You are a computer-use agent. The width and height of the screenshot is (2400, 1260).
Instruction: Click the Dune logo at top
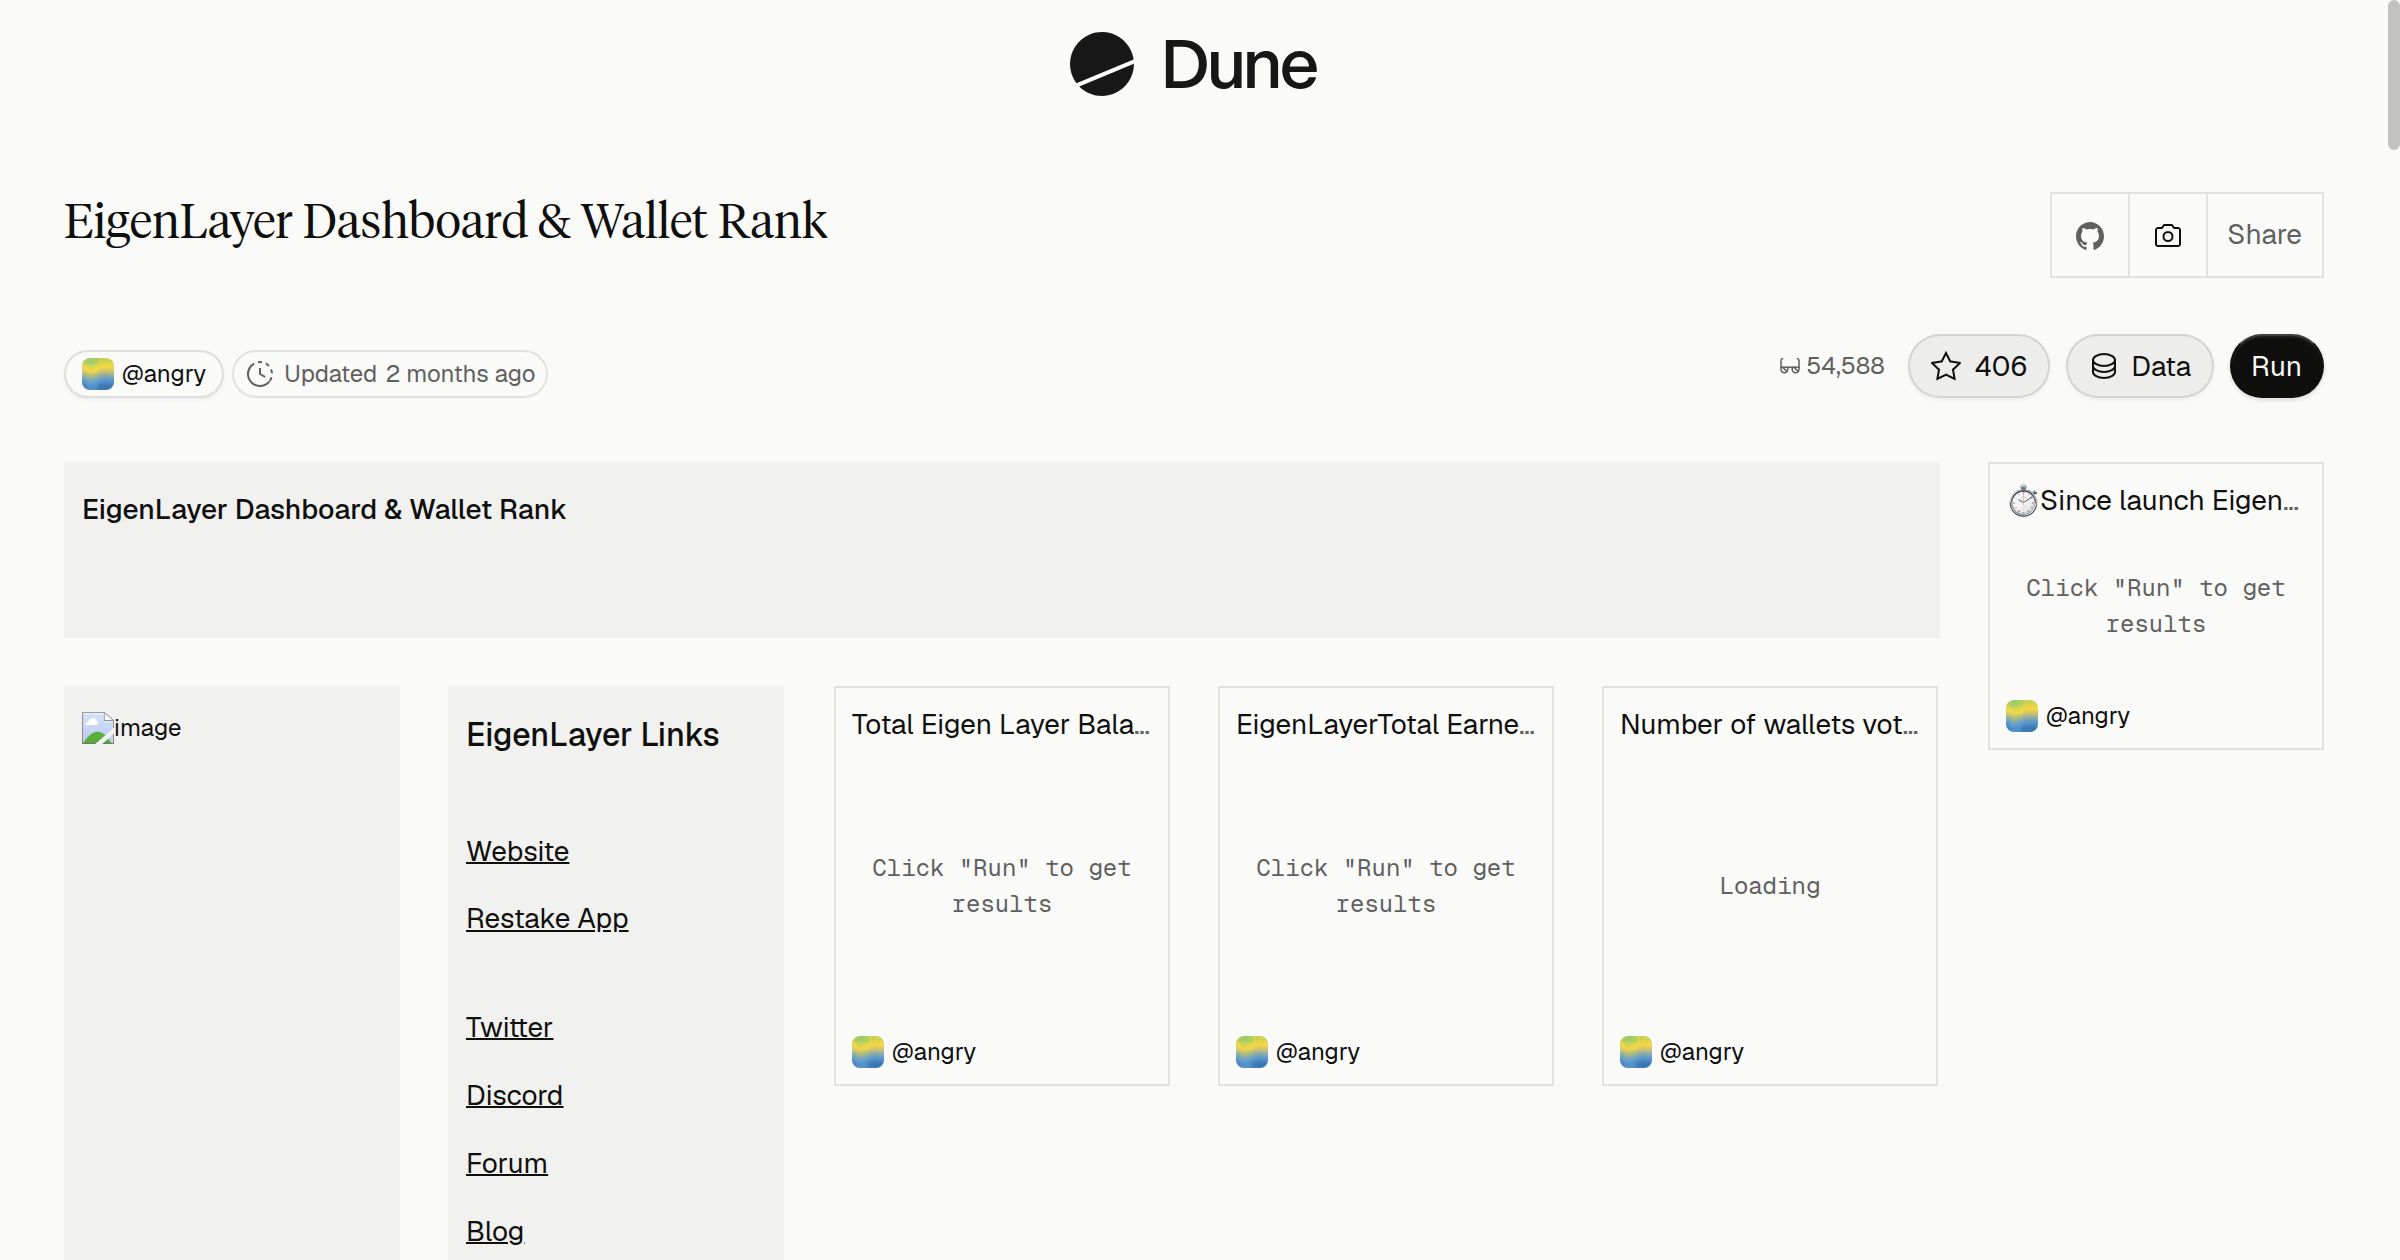coord(1192,64)
